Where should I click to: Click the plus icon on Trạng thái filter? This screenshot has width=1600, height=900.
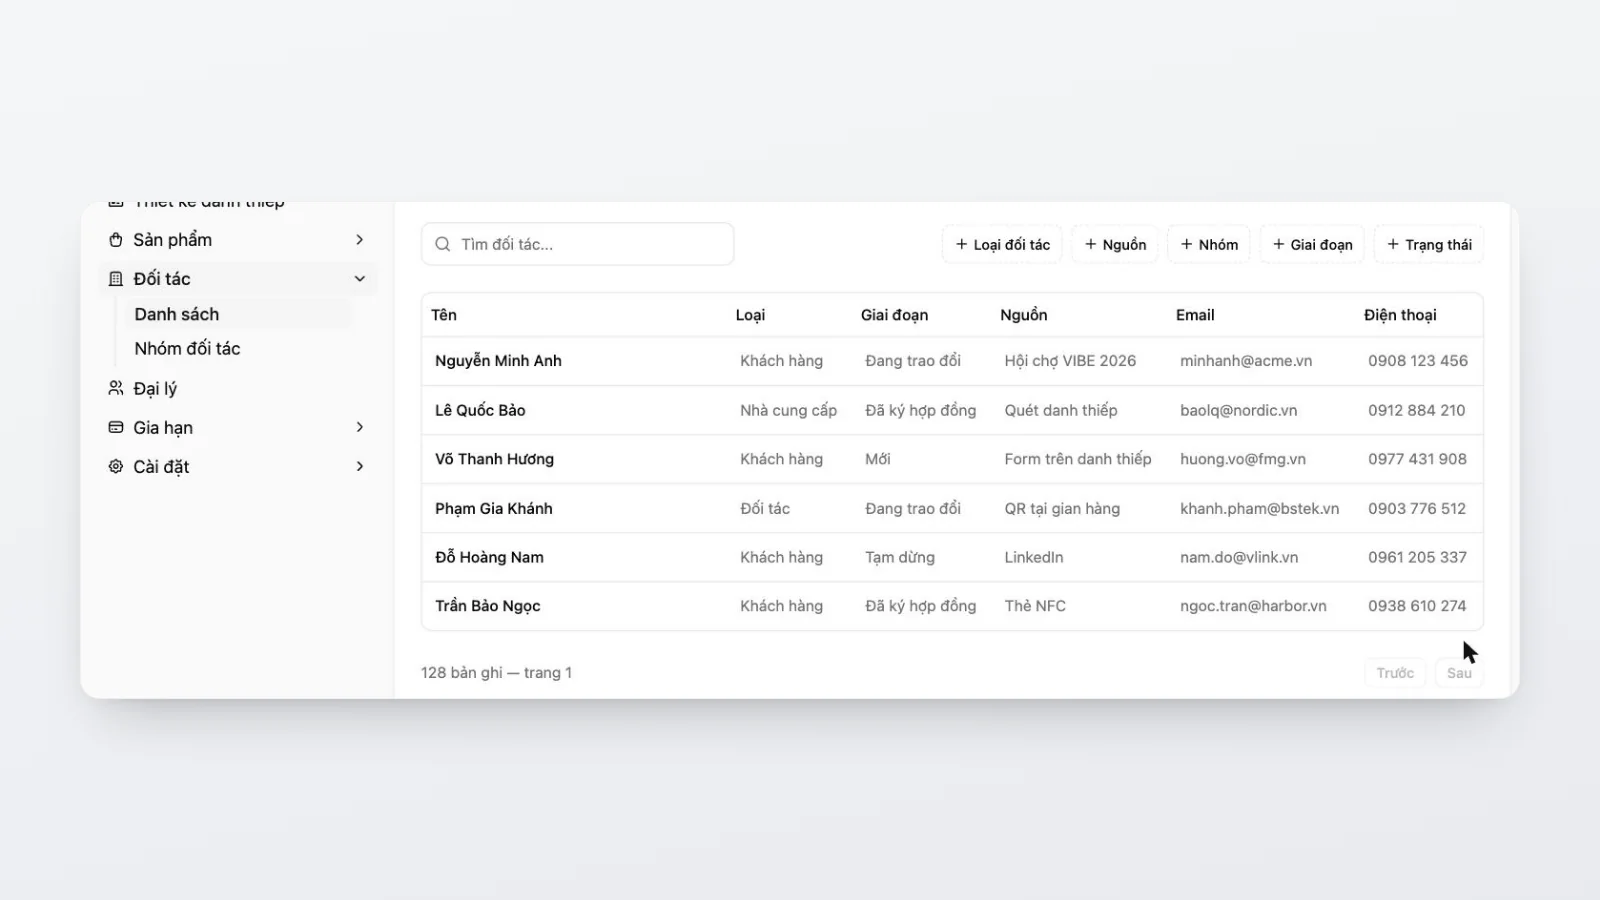click(1393, 244)
